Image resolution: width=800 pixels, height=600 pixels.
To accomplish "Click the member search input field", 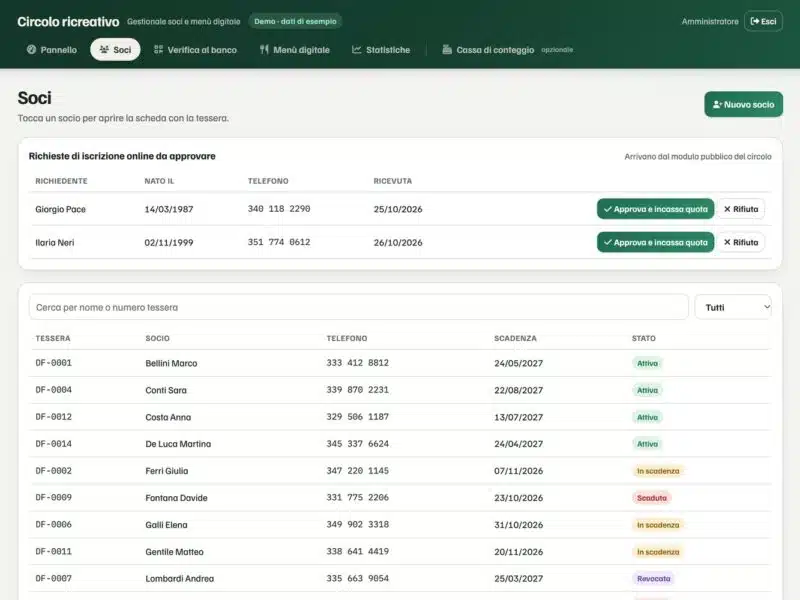I will tap(359, 307).
